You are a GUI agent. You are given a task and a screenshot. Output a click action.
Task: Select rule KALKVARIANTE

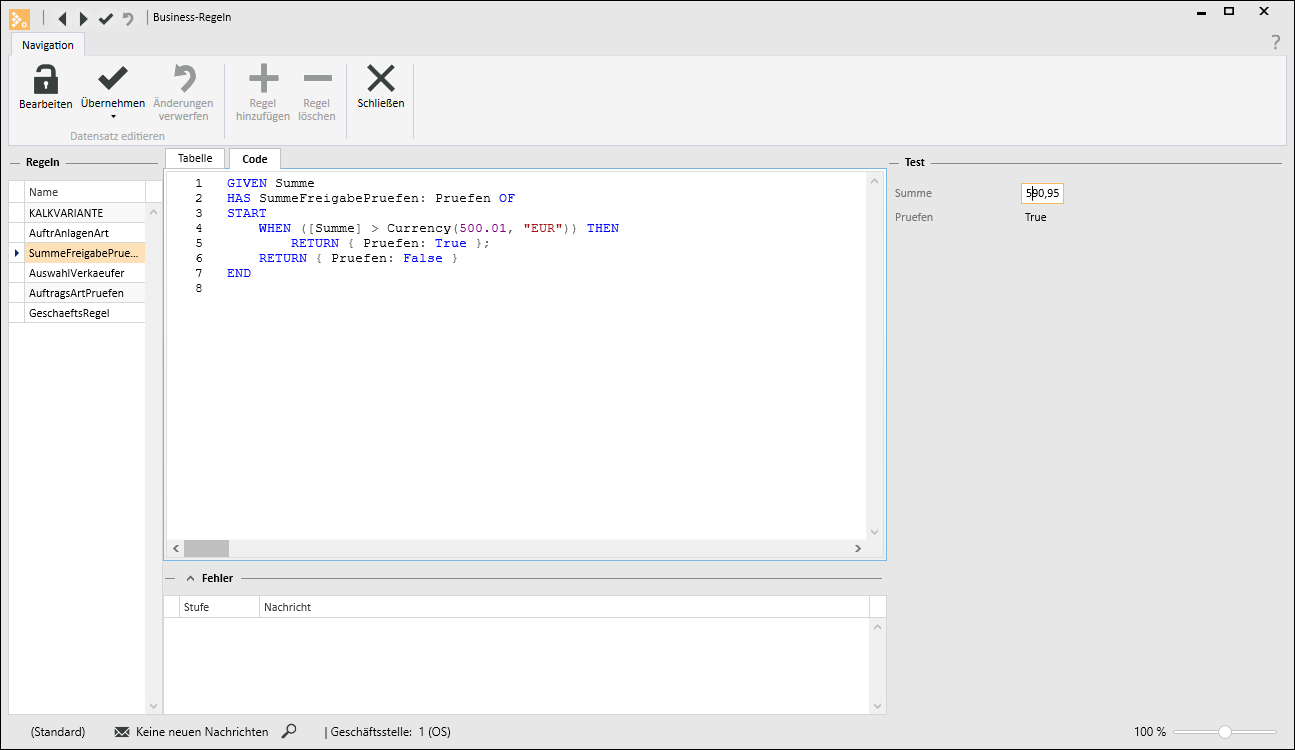(x=85, y=213)
